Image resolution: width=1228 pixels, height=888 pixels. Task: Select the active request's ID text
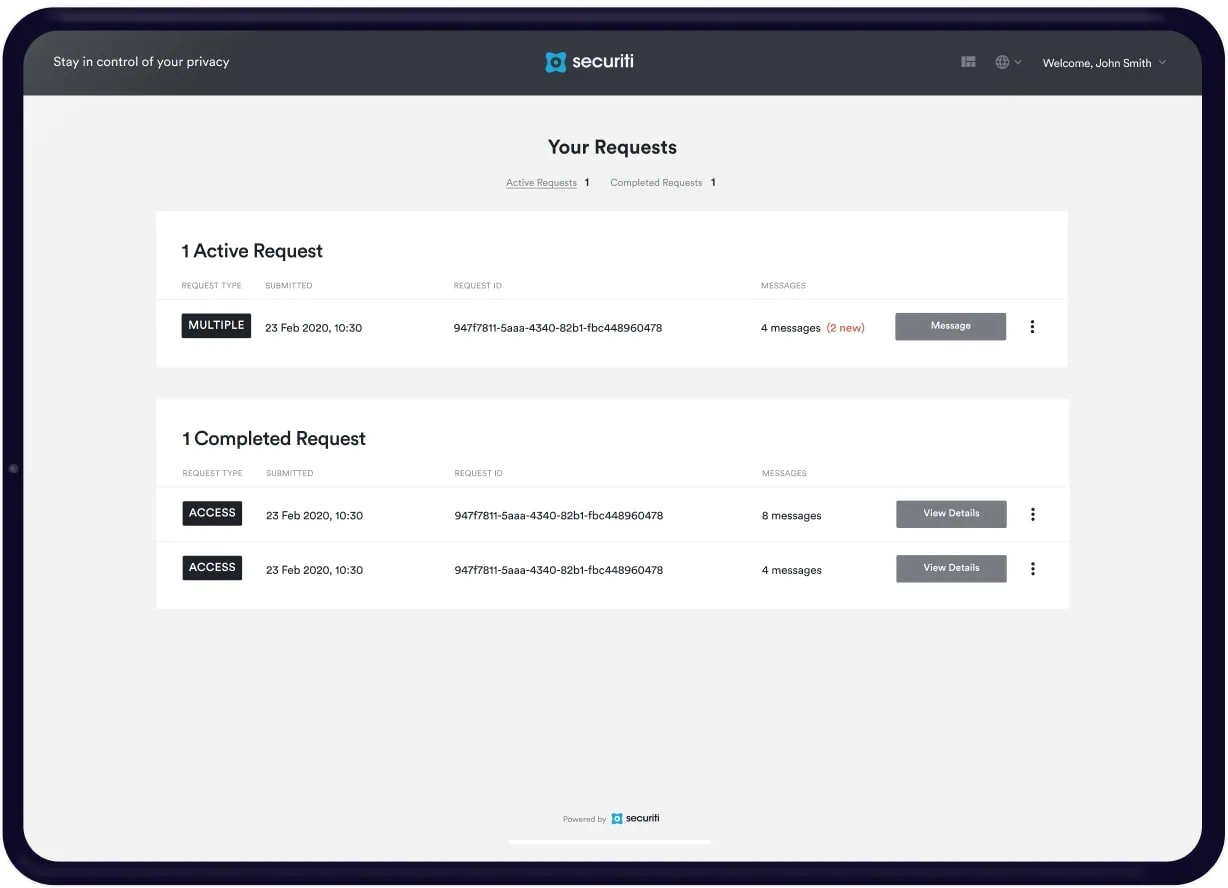pos(557,328)
